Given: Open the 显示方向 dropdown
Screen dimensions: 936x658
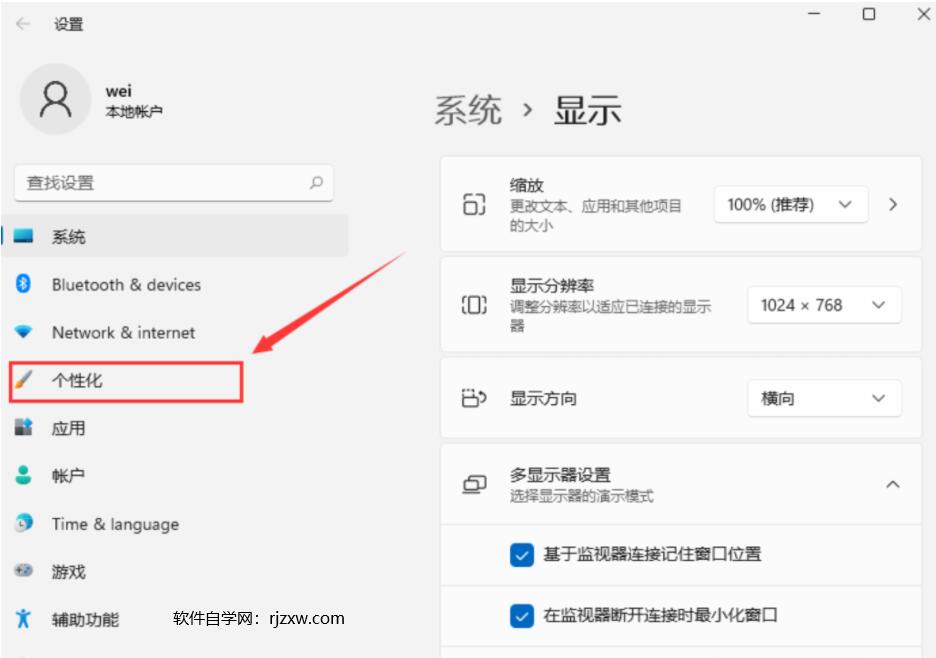Looking at the screenshot, I should tap(823, 398).
